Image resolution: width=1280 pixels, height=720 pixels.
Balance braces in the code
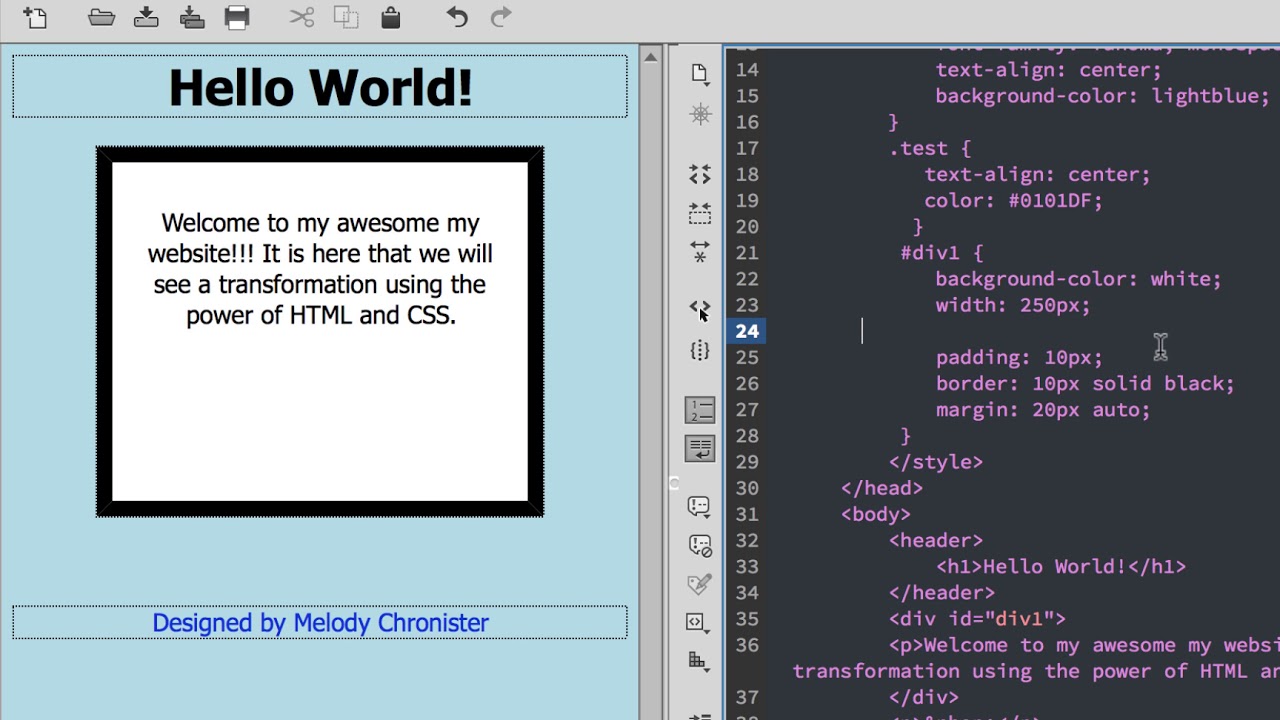pyautogui.click(x=700, y=350)
